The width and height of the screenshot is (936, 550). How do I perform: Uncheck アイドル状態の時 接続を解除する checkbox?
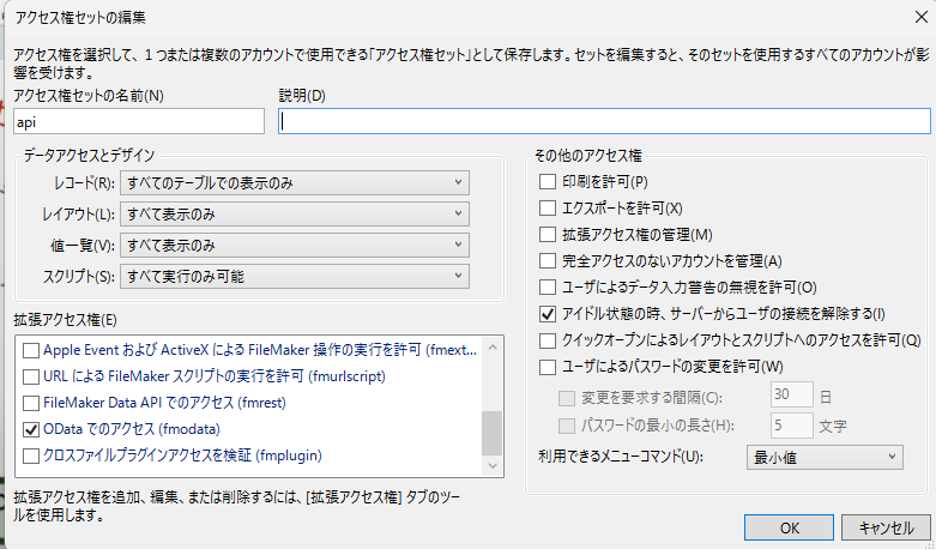point(547,313)
